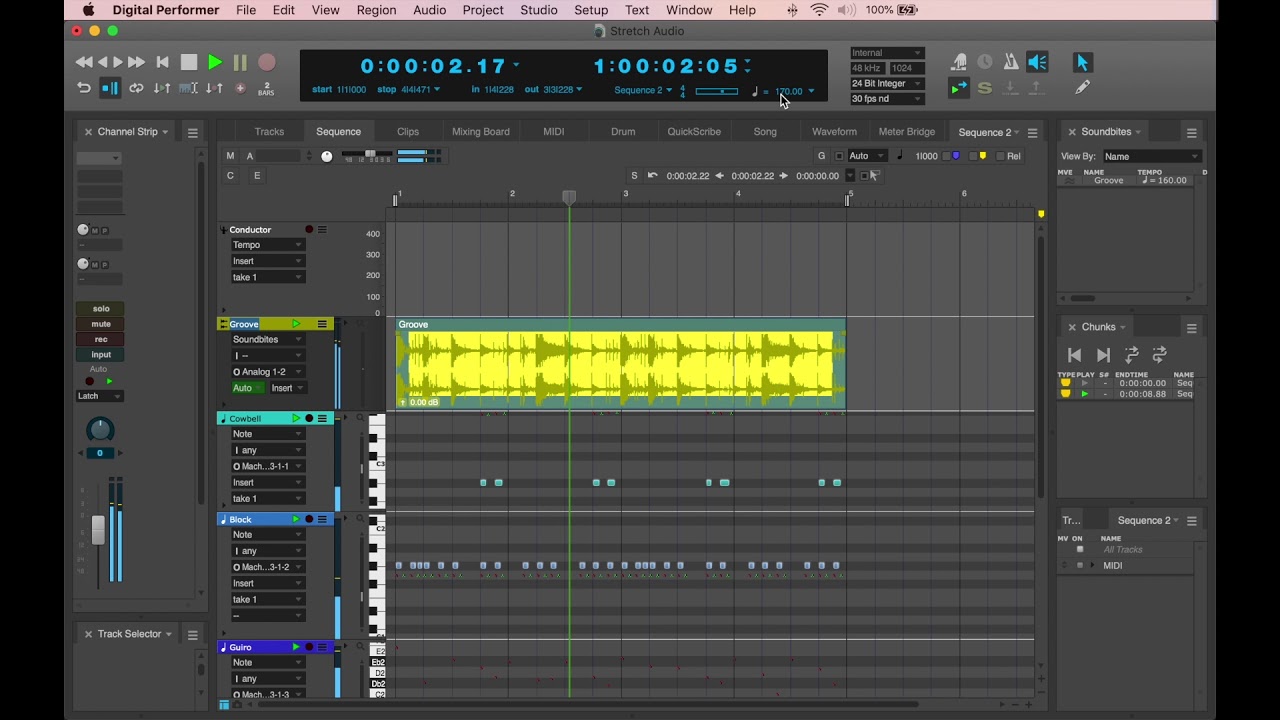The image size is (1280, 720).
Task: Adjust the pan knob in Channel Strip
Action: click(100, 430)
